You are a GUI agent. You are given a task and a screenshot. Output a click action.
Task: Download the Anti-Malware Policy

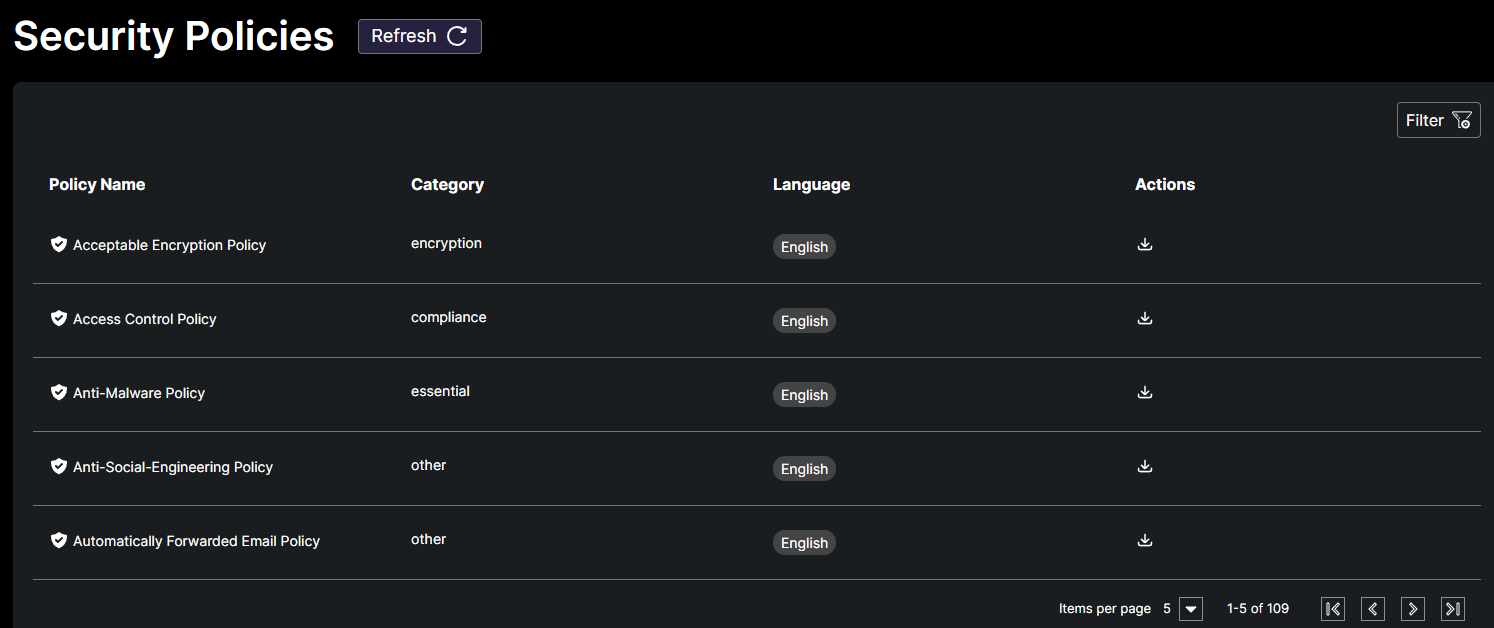pyautogui.click(x=1145, y=392)
